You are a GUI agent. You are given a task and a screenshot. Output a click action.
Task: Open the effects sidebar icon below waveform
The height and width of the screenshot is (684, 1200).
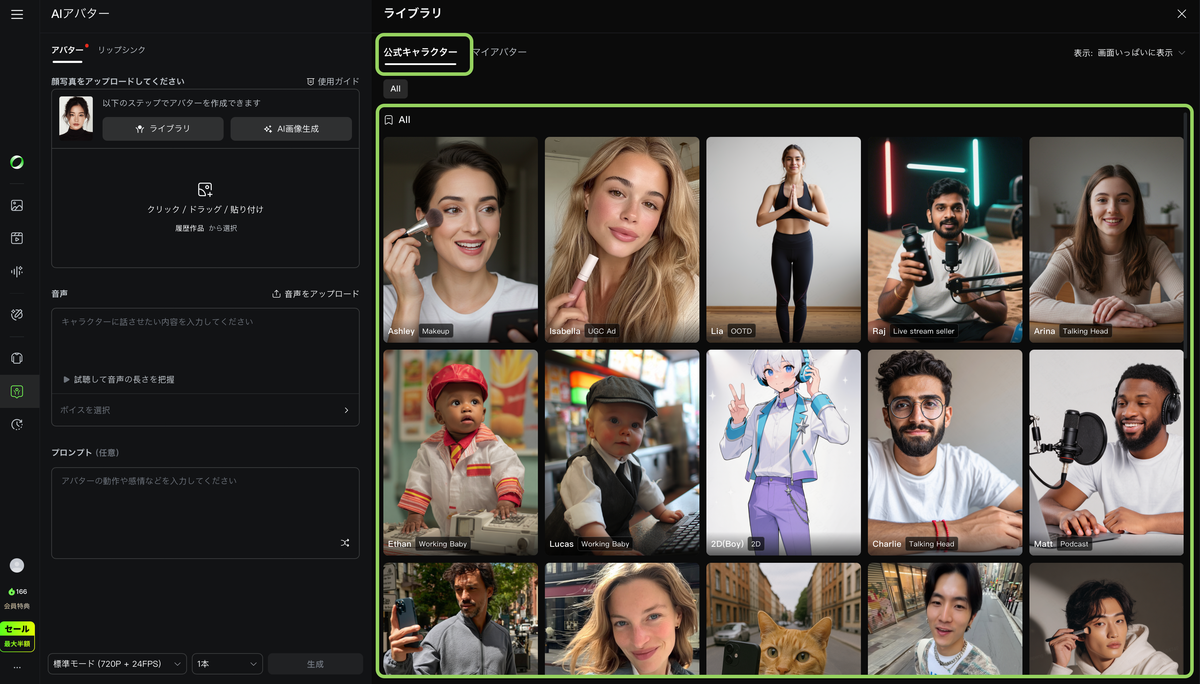(17, 314)
